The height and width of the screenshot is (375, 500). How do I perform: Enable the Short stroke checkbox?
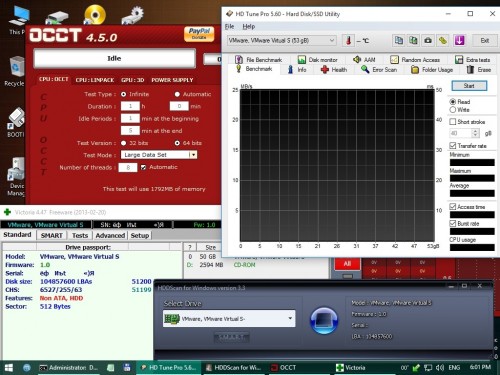(453, 122)
